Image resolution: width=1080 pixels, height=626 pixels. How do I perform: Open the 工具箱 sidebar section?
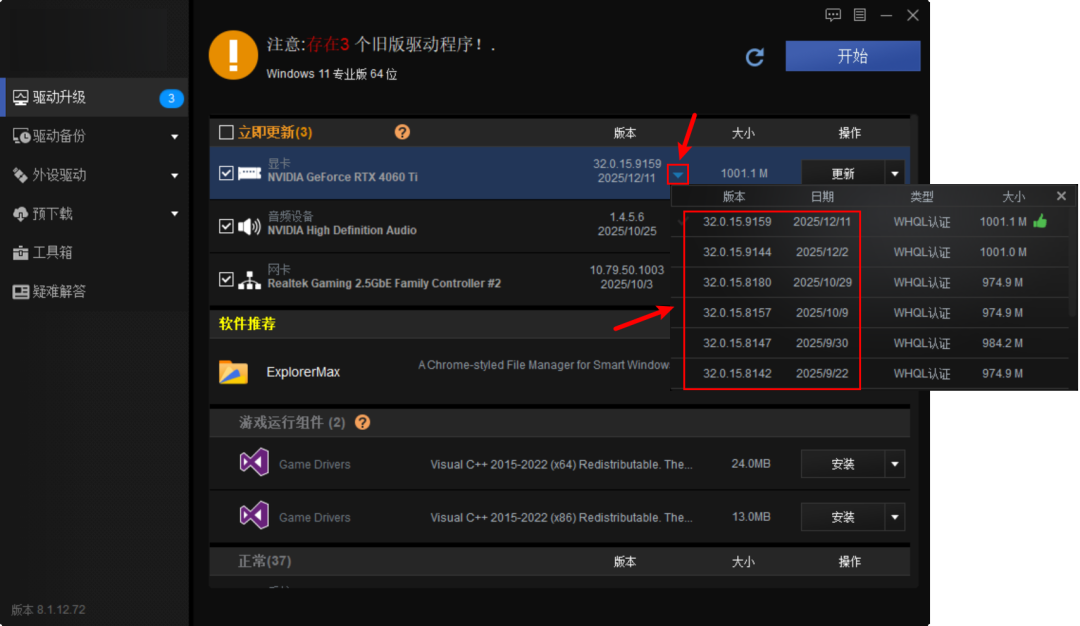pos(94,253)
